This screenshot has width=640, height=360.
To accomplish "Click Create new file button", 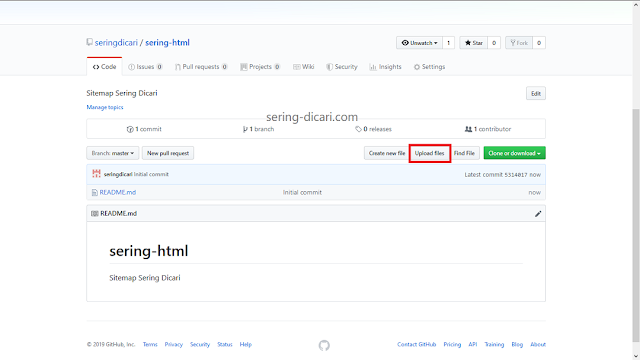I will (x=387, y=153).
